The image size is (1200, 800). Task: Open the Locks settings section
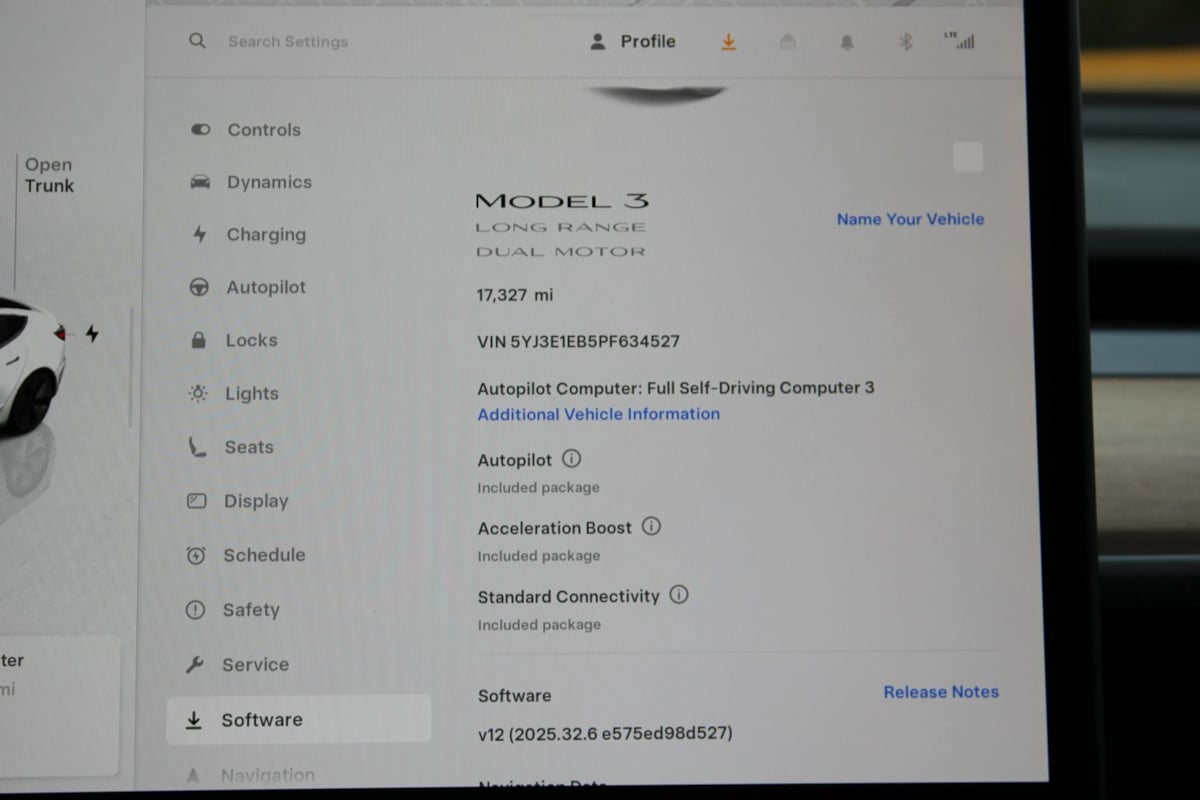[x=250, y=341]
